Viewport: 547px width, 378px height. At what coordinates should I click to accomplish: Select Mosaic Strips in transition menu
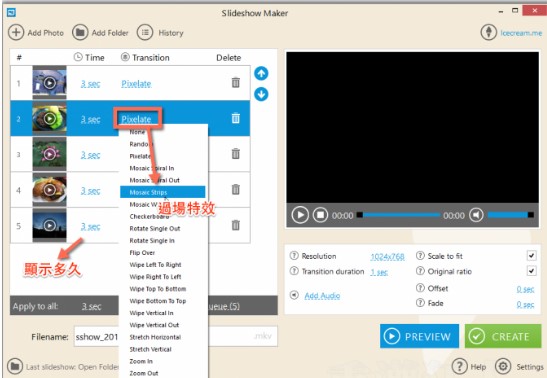pos(163,192)
